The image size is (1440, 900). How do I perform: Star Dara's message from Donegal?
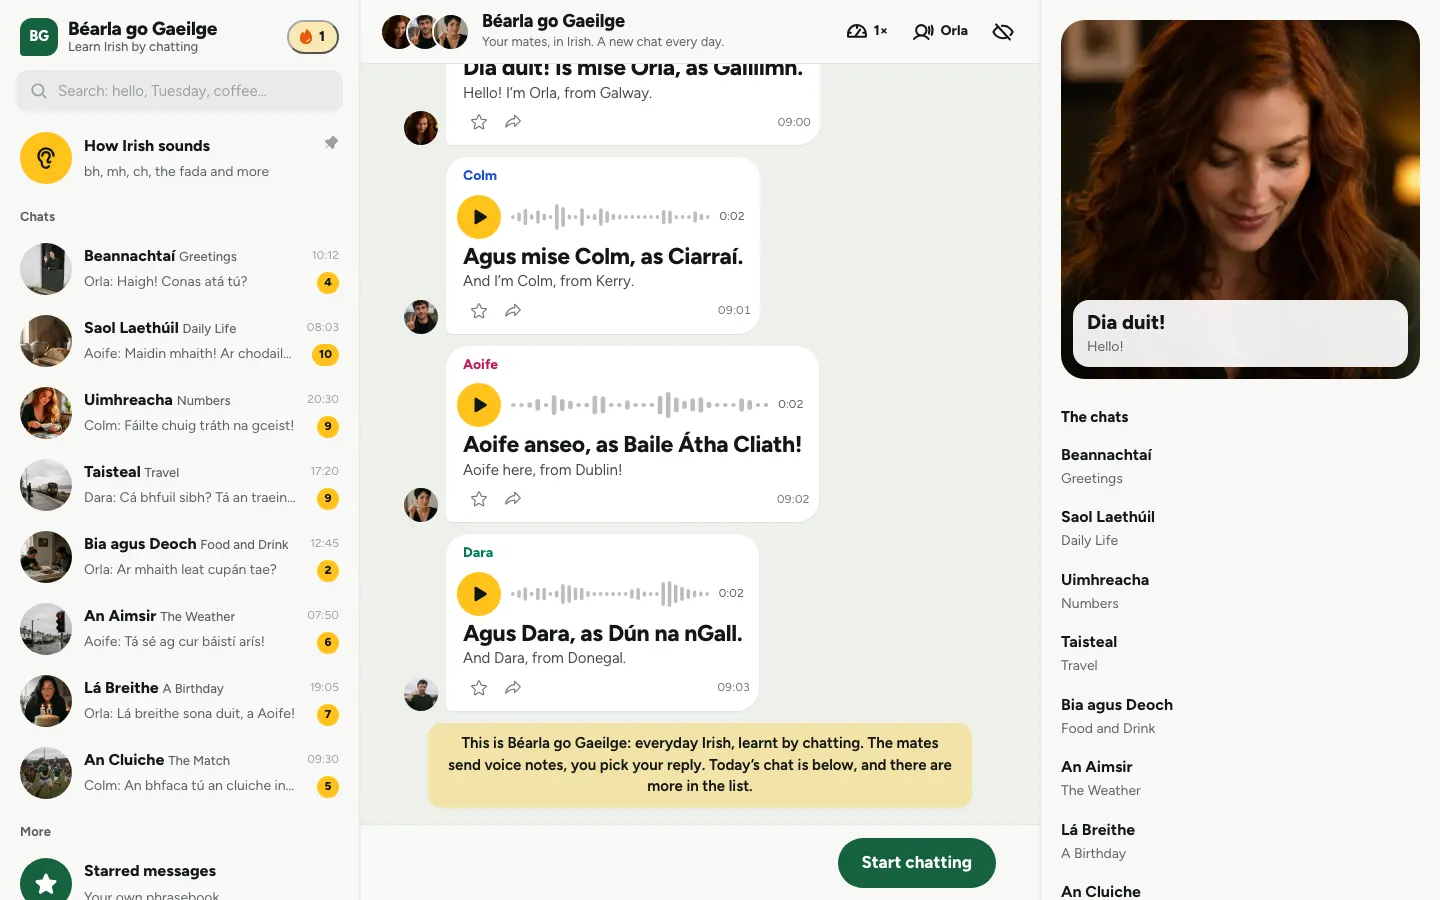point(479,688)
